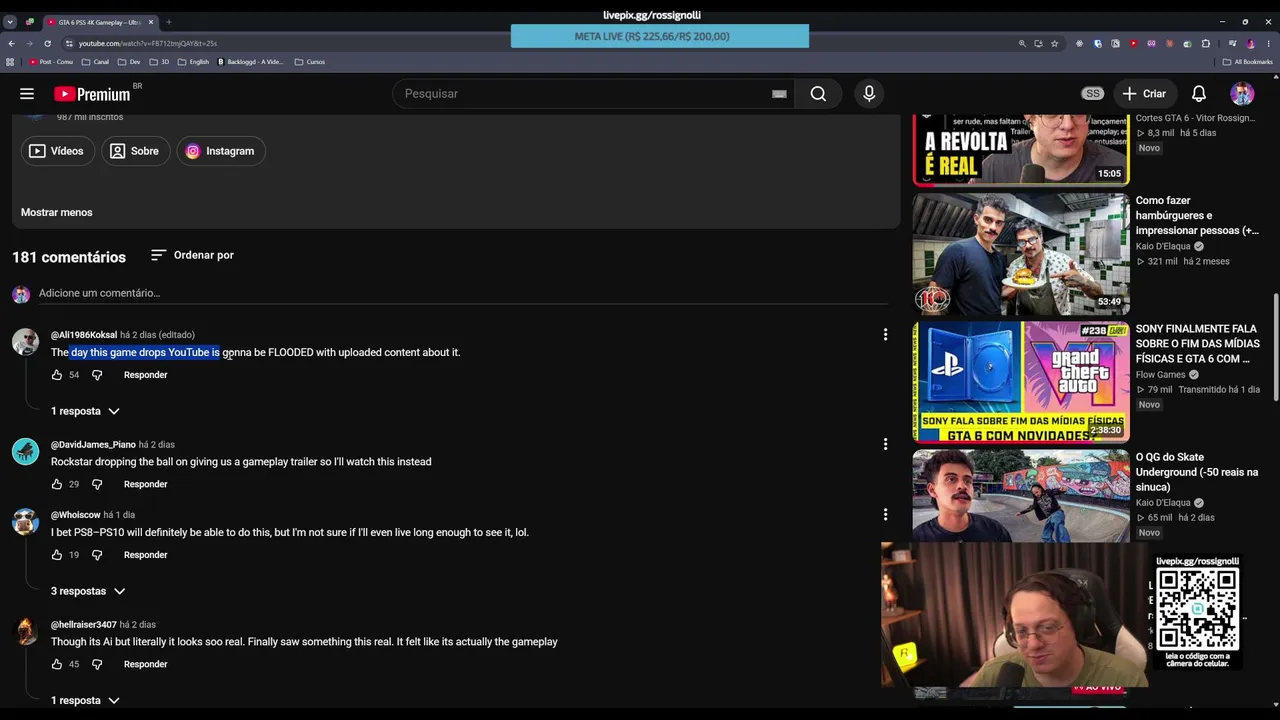The image size is (1280, 720).
Task: Like the comment by @Whoiscow
Action: [x=57, y=555]
